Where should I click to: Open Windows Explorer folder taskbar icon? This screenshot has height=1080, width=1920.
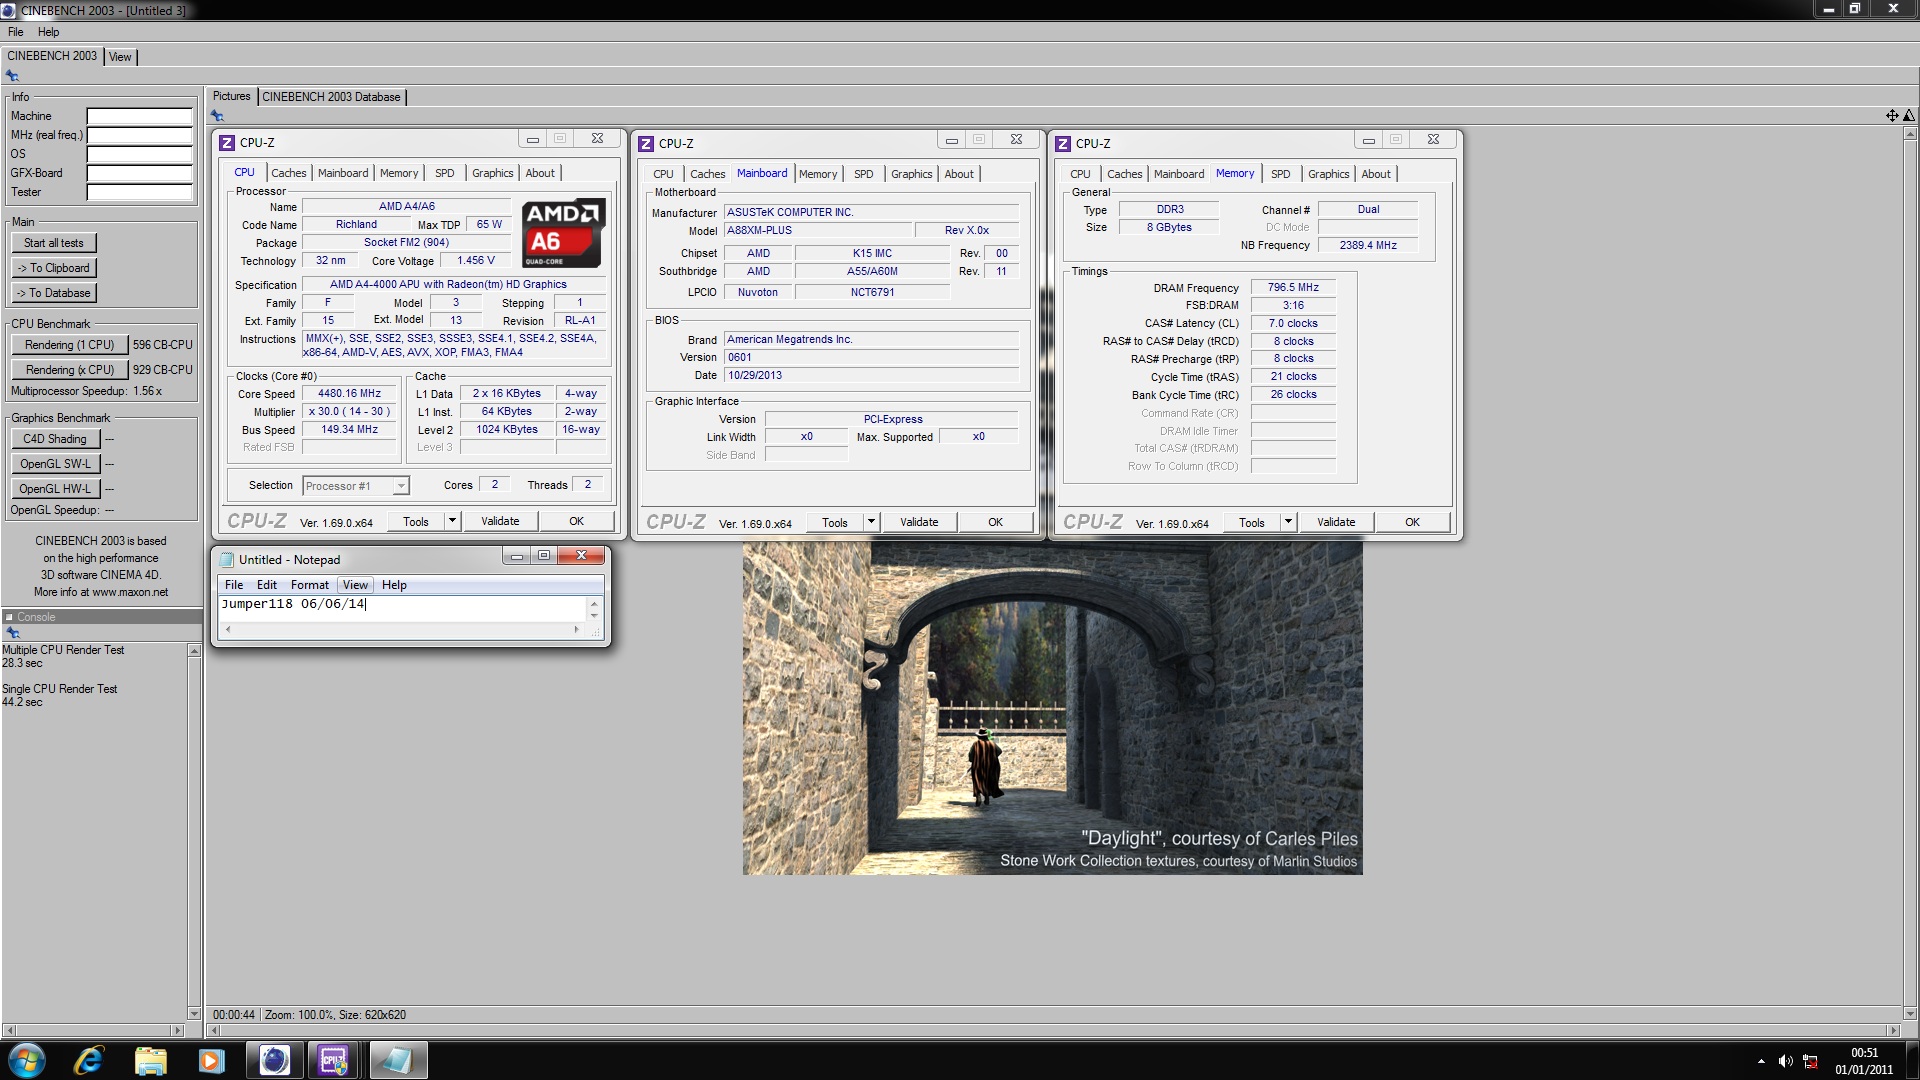click(x=150, y=1060)
